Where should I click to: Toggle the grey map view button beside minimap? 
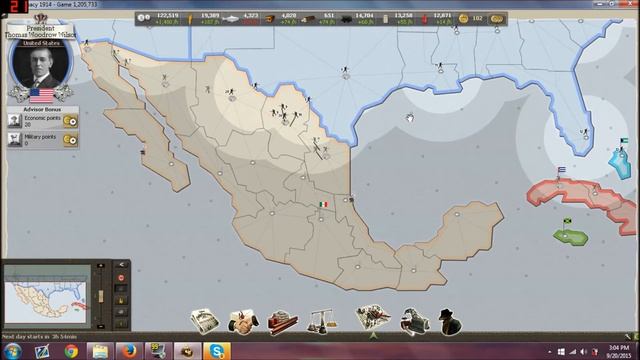click(121, 312)
